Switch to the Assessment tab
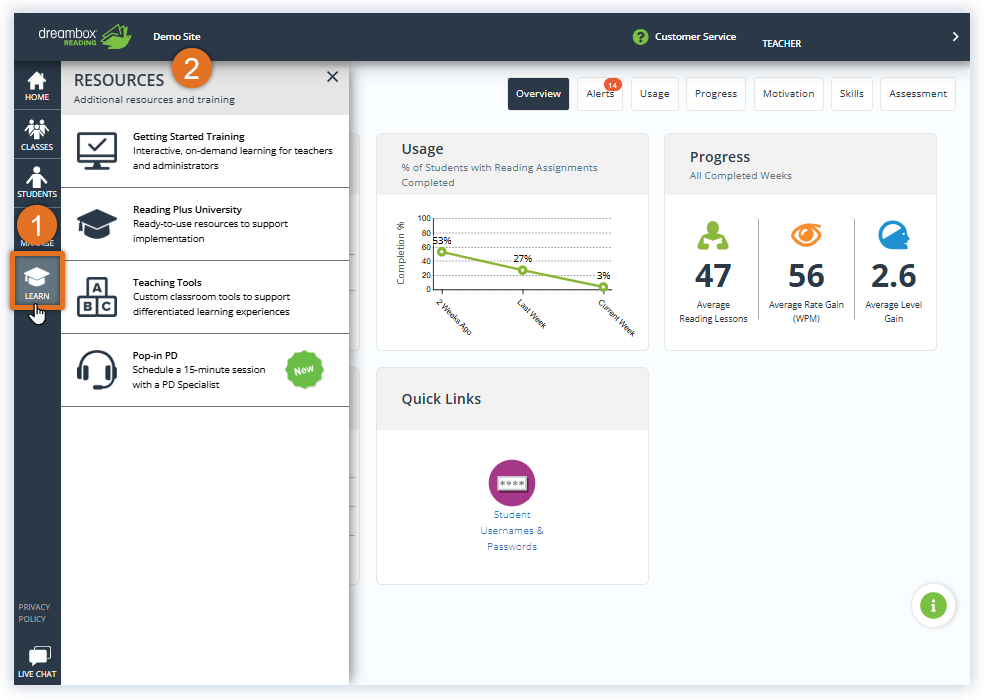Screen dimensions: 984x700 [x=917, y=93]
